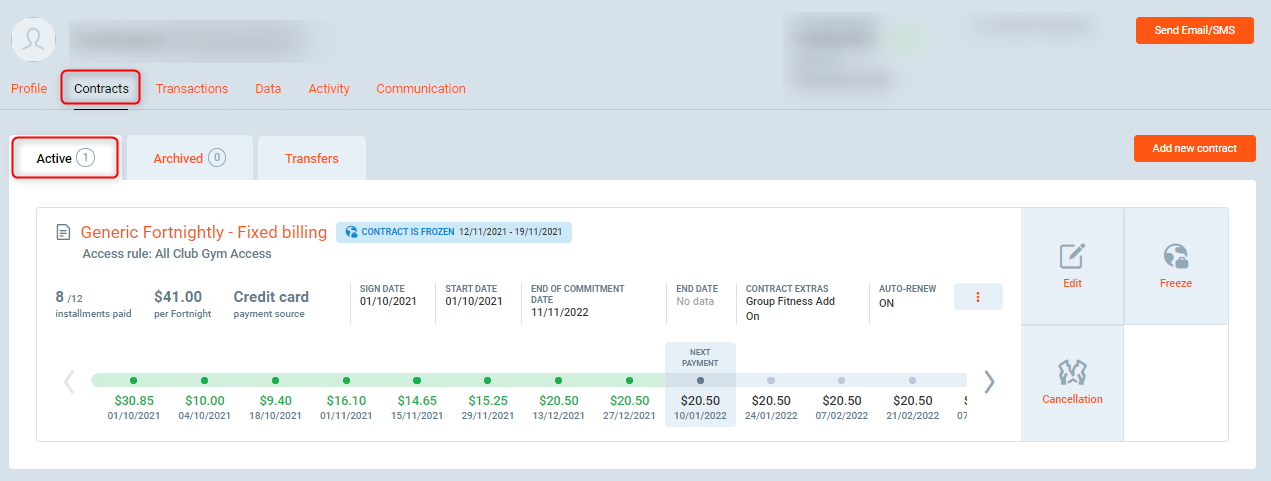Click the Freeze contract icon
1271x481 pixels.
pos(1175,257)
